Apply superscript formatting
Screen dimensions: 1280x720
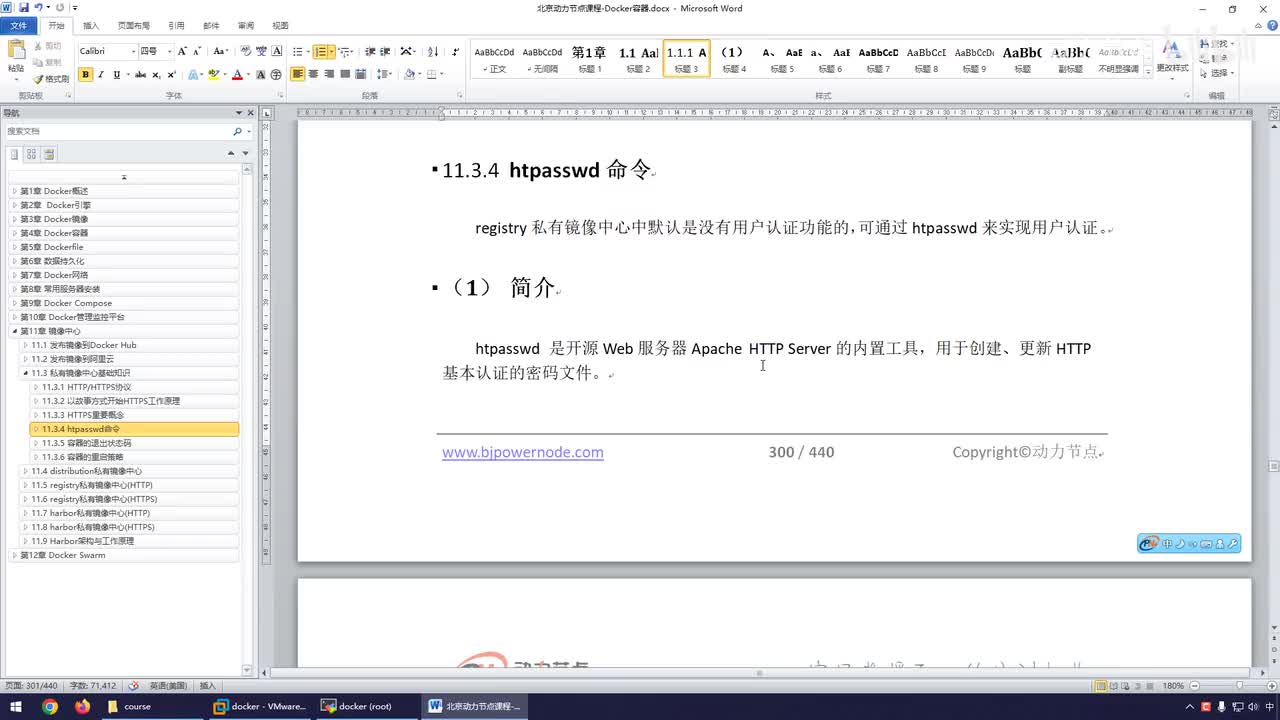[172, 74]
